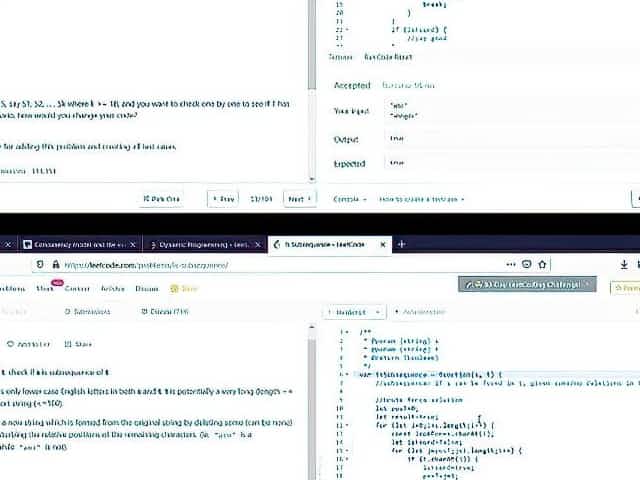Click the leetcode.com URL address field
640x480 pixels.
coord(250,265)
